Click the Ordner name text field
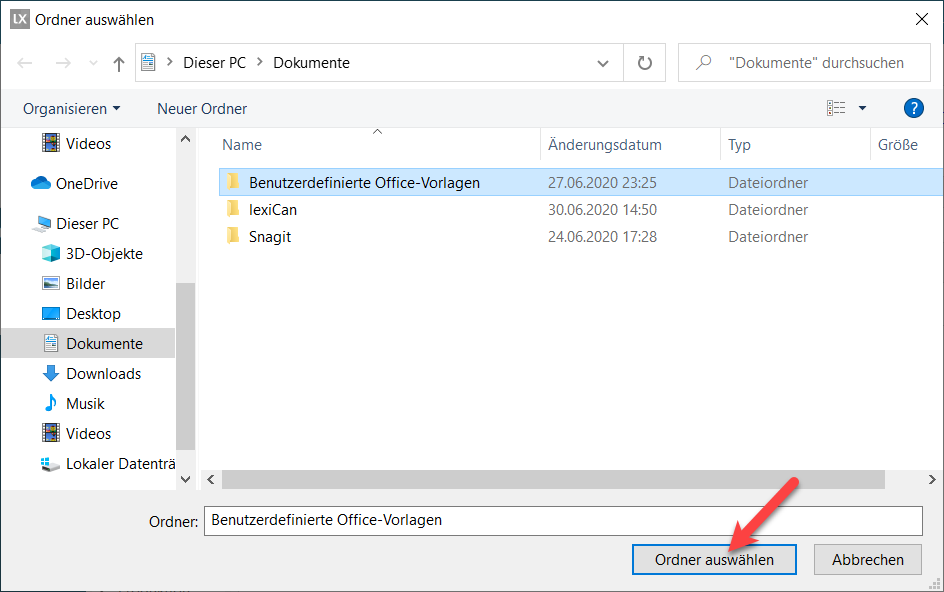Screen dimensions: 944x592 (x=562, y=520)
